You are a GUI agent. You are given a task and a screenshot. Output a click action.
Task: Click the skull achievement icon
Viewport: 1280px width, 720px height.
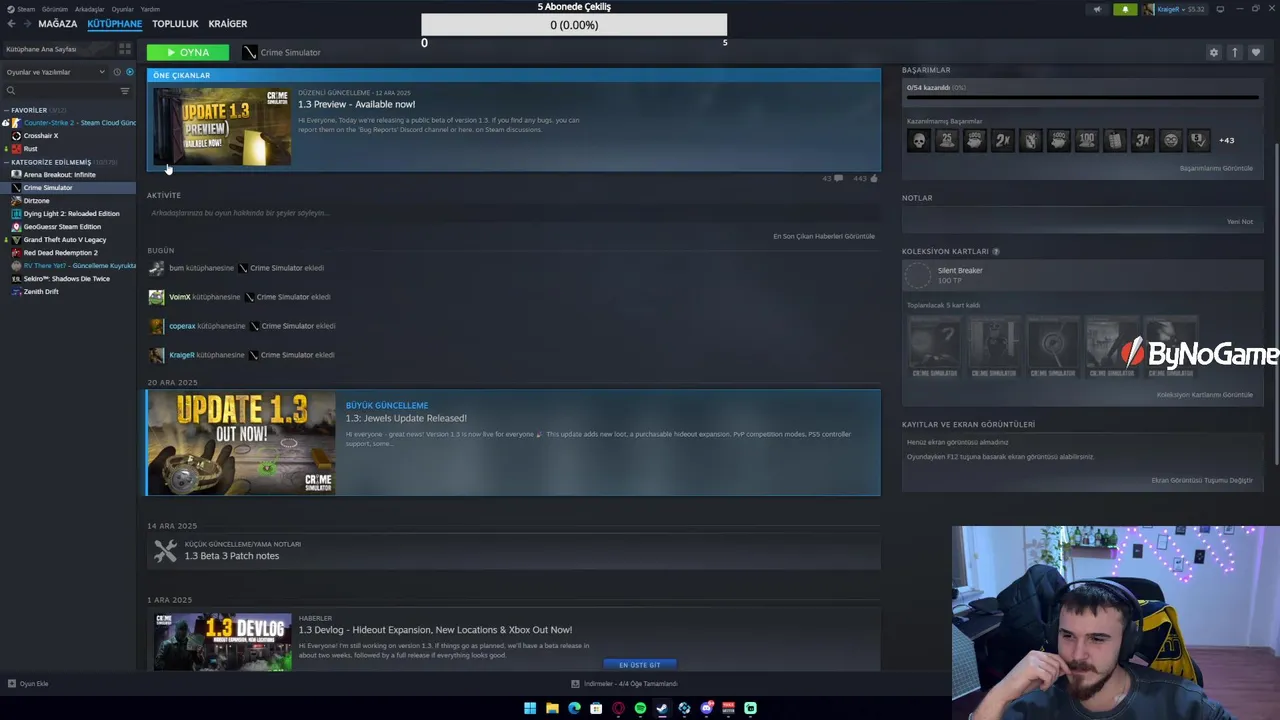coord(919,140)
